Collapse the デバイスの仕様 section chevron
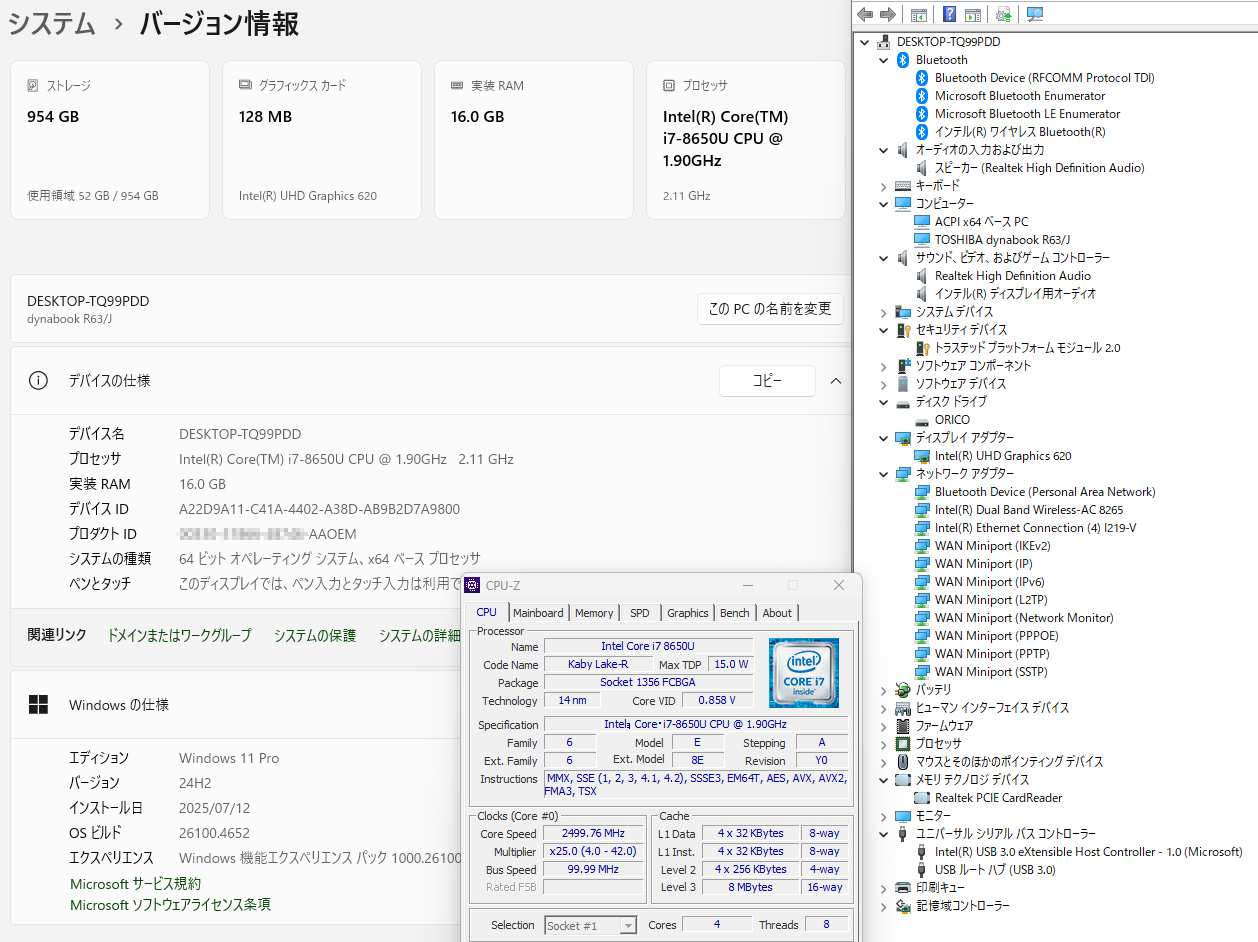This screenshot has width=1258, height=942. 836,381
